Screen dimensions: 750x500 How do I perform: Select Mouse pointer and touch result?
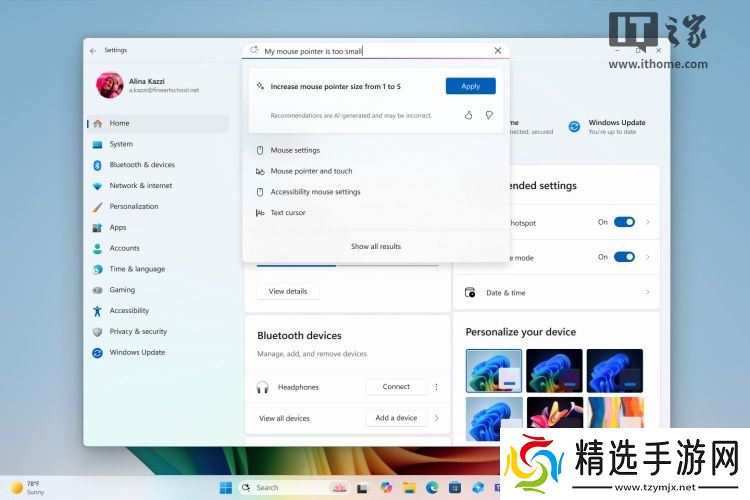tap(311, 171)
